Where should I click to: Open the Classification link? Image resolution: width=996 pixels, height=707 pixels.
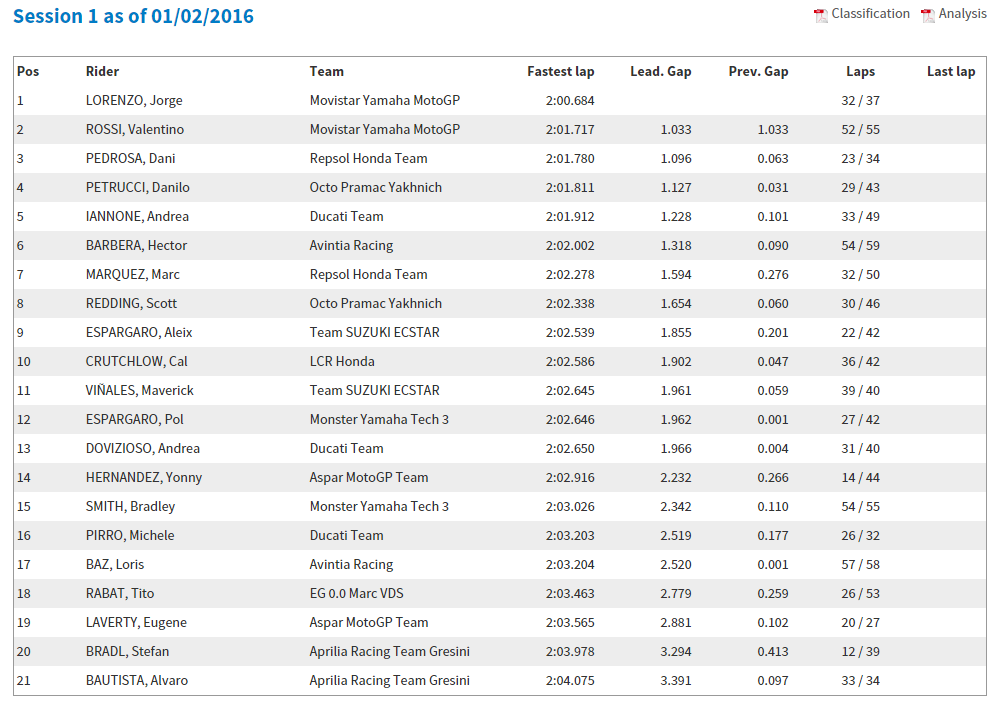point(870,14)
